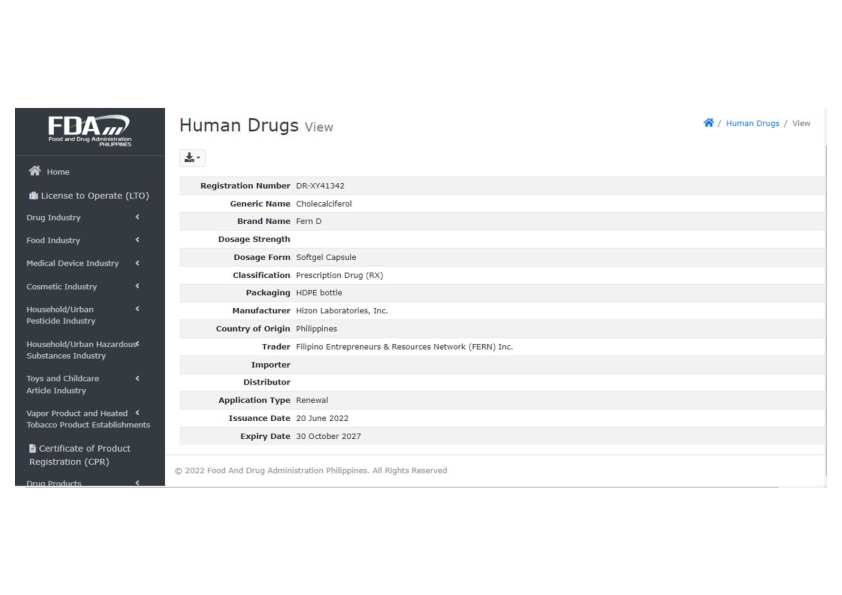Click the FDA Philippines logo
Image resolution: width=842 pixels, height=595 pixels.
tap(90, 130)
